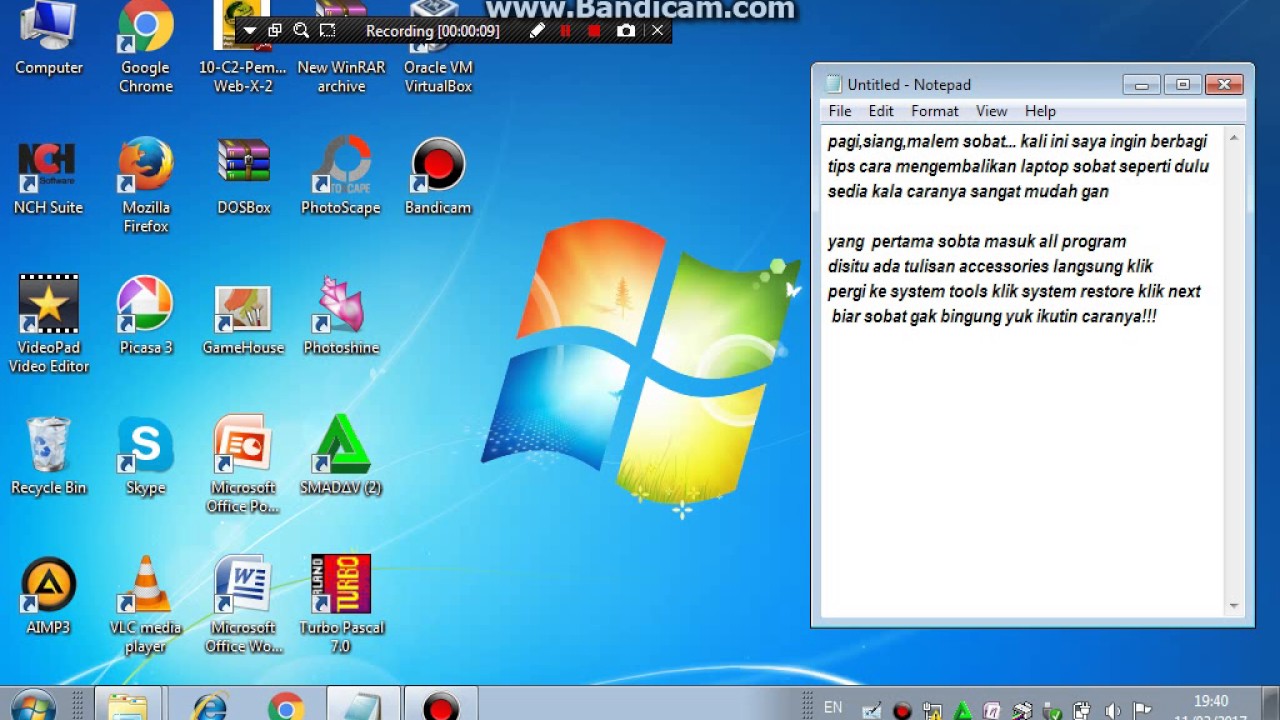Minimize the Notepad window
This screenshot has width=1280, height=720.
pyautogui.click(x=1141, y=85)
